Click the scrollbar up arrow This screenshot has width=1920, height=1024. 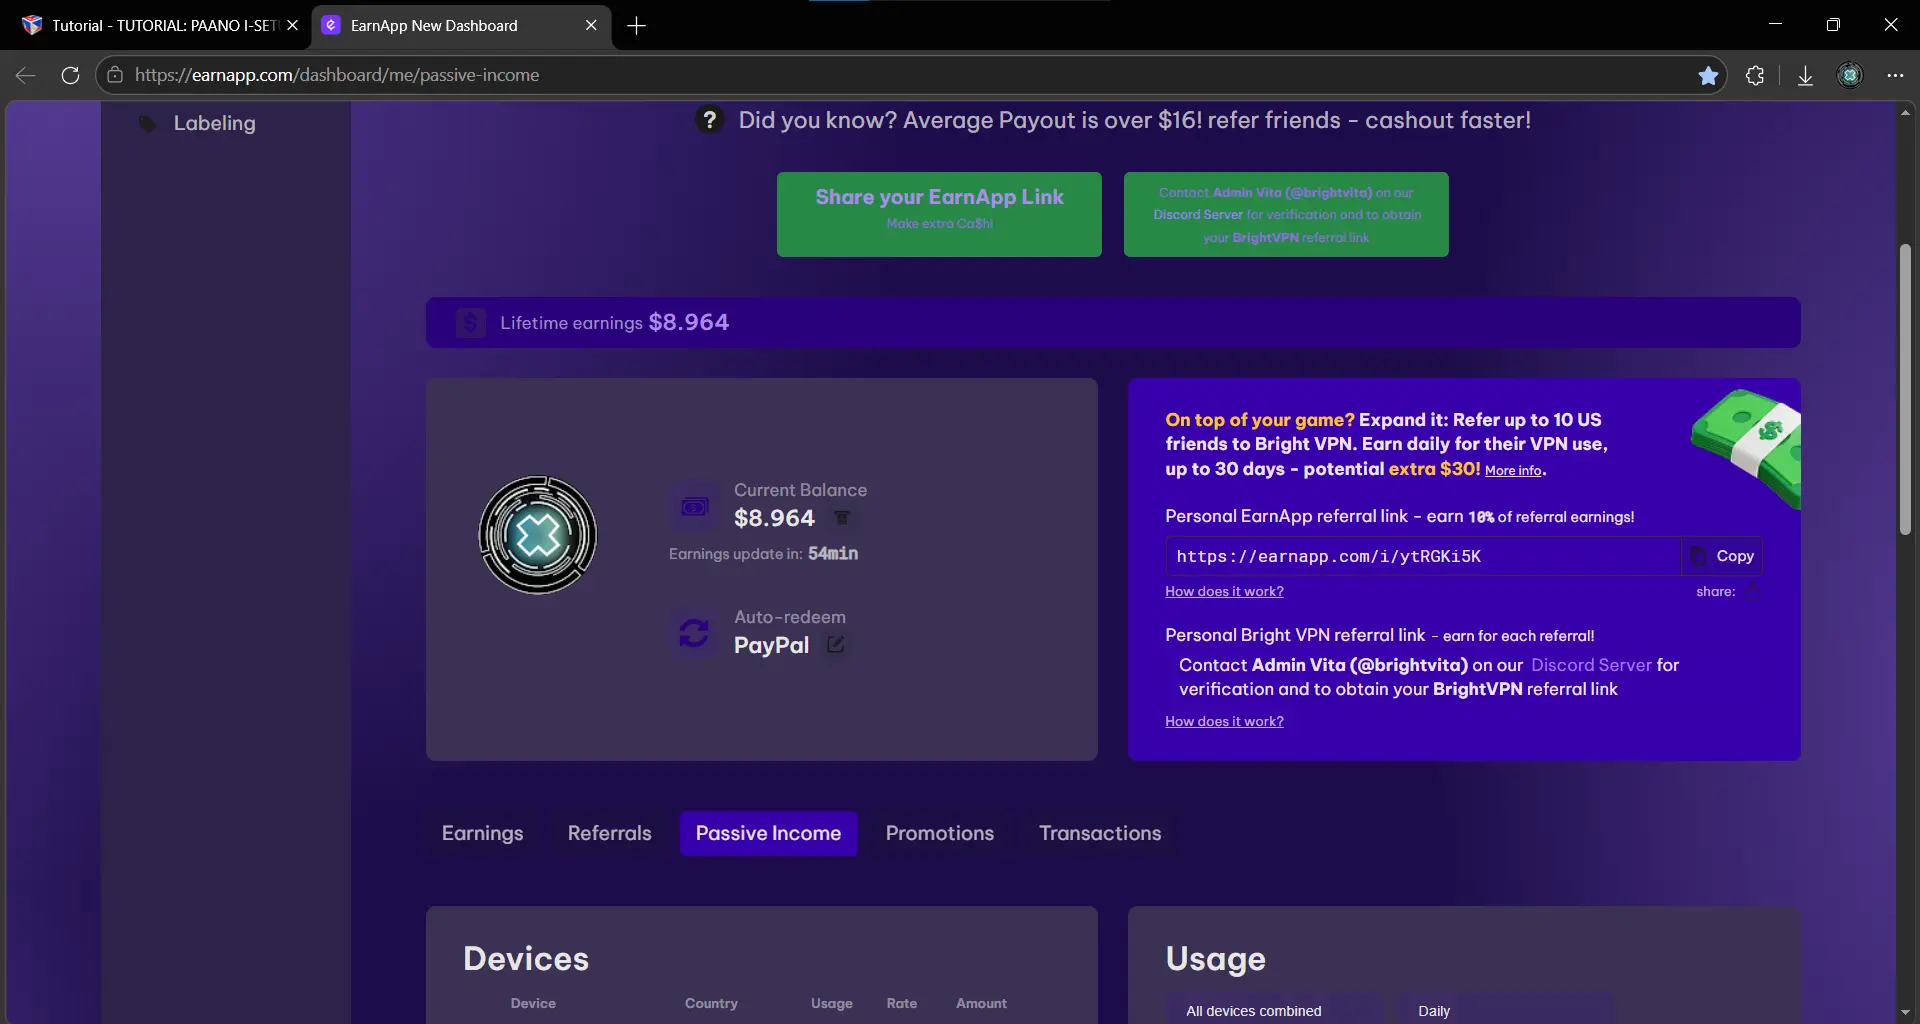(x=1905, y=113)
